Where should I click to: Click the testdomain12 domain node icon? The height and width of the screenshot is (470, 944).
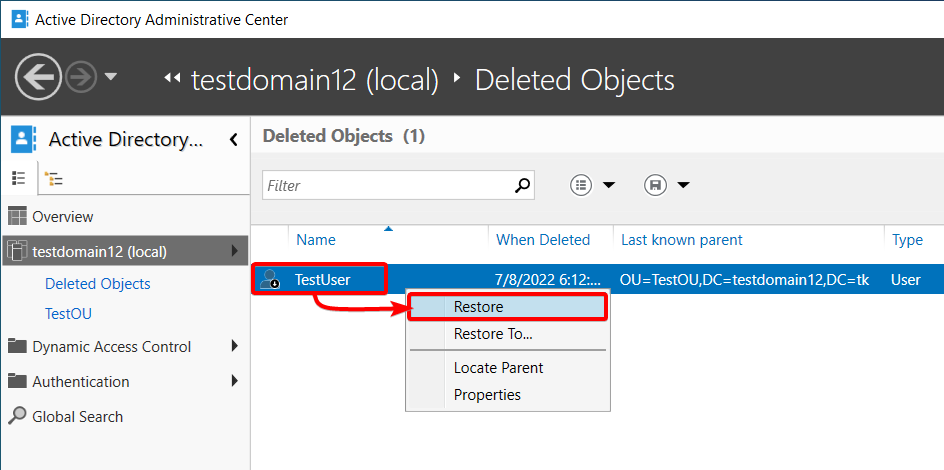point(17,251)
